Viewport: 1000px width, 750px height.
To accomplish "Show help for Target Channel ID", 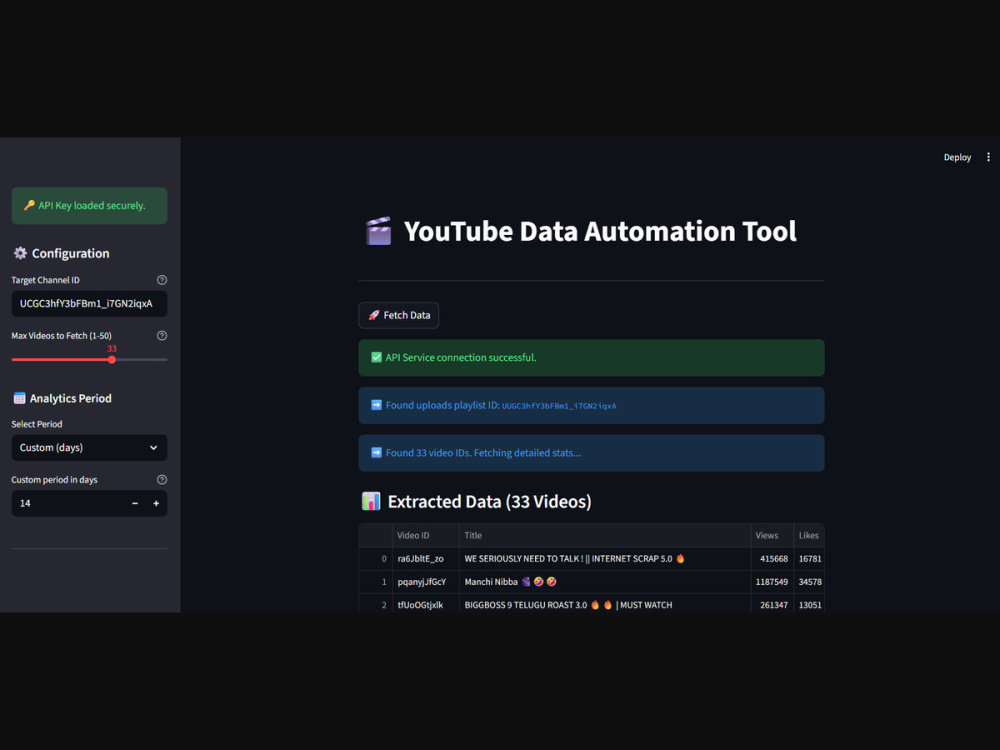I will coord(162,280).
